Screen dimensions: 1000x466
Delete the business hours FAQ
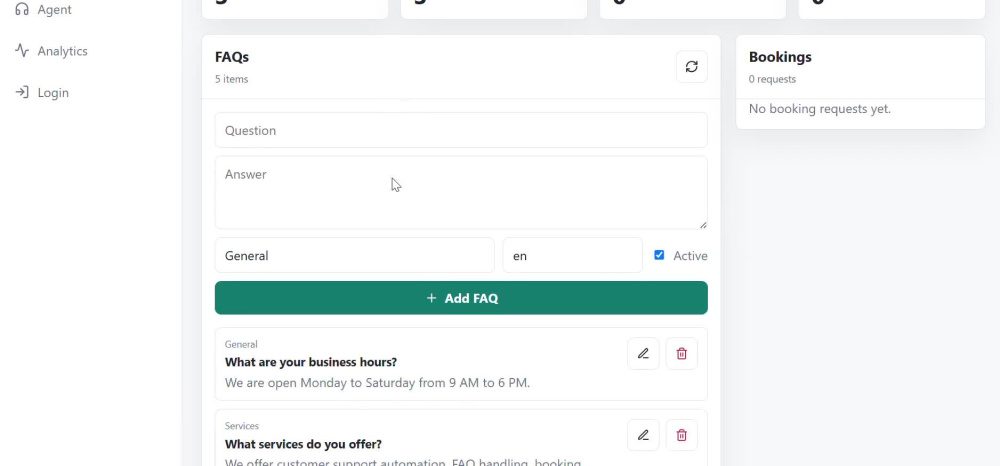pyautogui.click(x=681, y=354)
